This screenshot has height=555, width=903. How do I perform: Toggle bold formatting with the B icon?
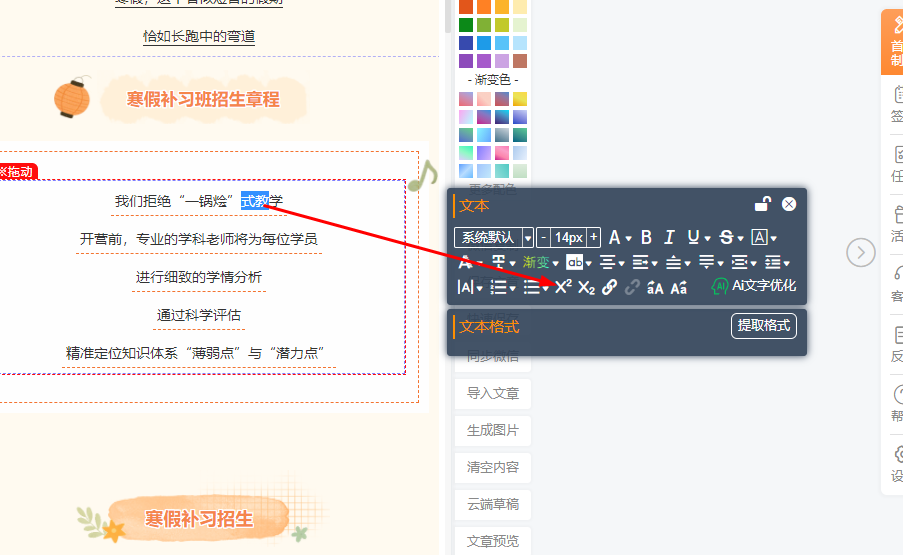646,237
